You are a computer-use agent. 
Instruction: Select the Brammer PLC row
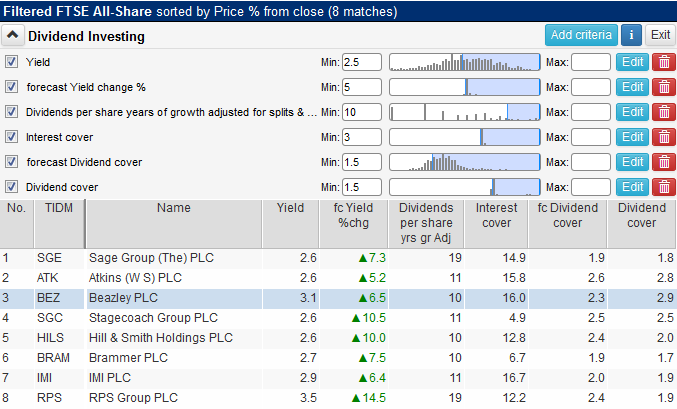tap(338, 358)
